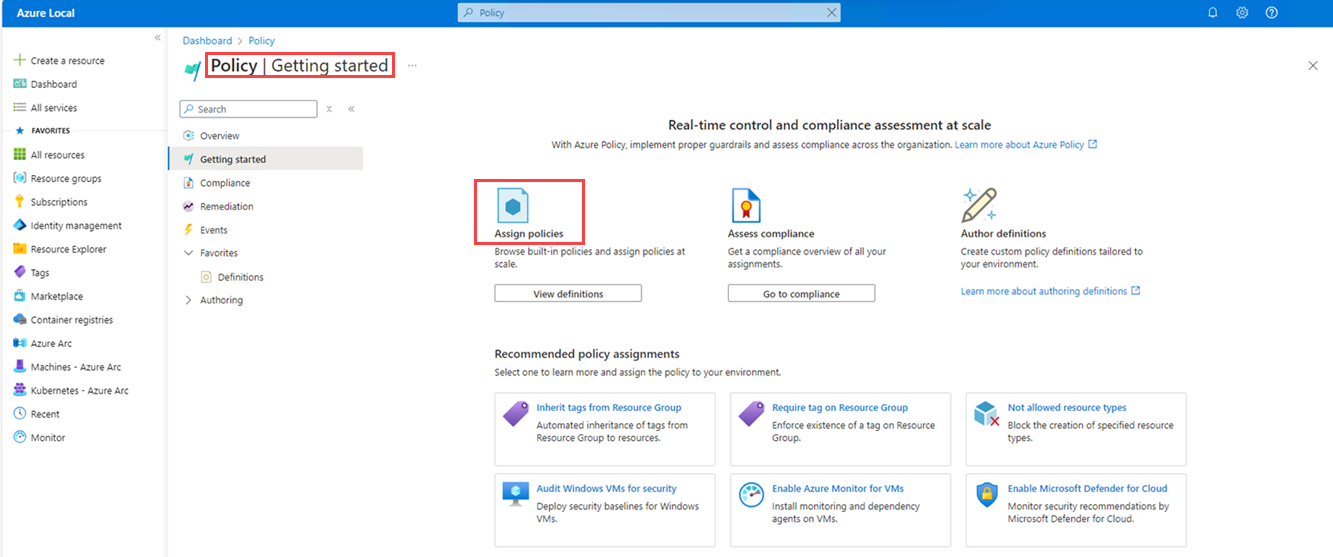
Task: Collapse the Policy resource menu pane
Action: coord(351,109)
